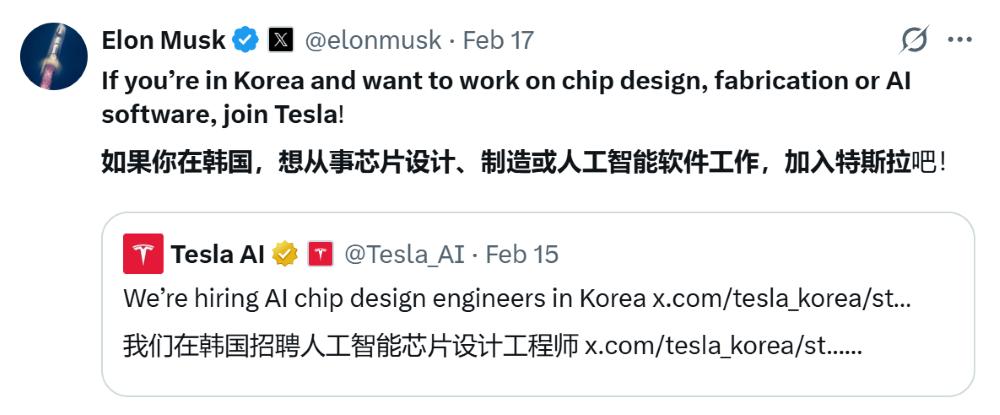Click the Grok icon on the post
1000x415 pixels.
914,40
